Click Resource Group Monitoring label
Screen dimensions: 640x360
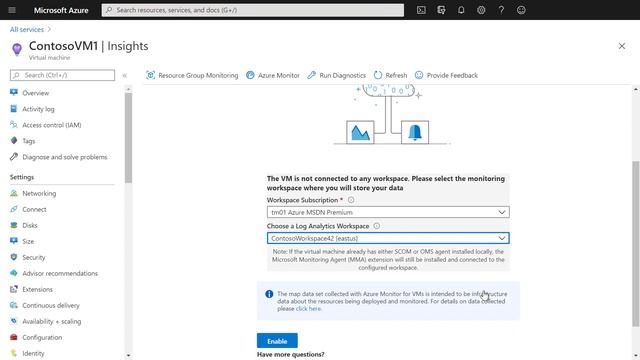(x=198, y=76)
